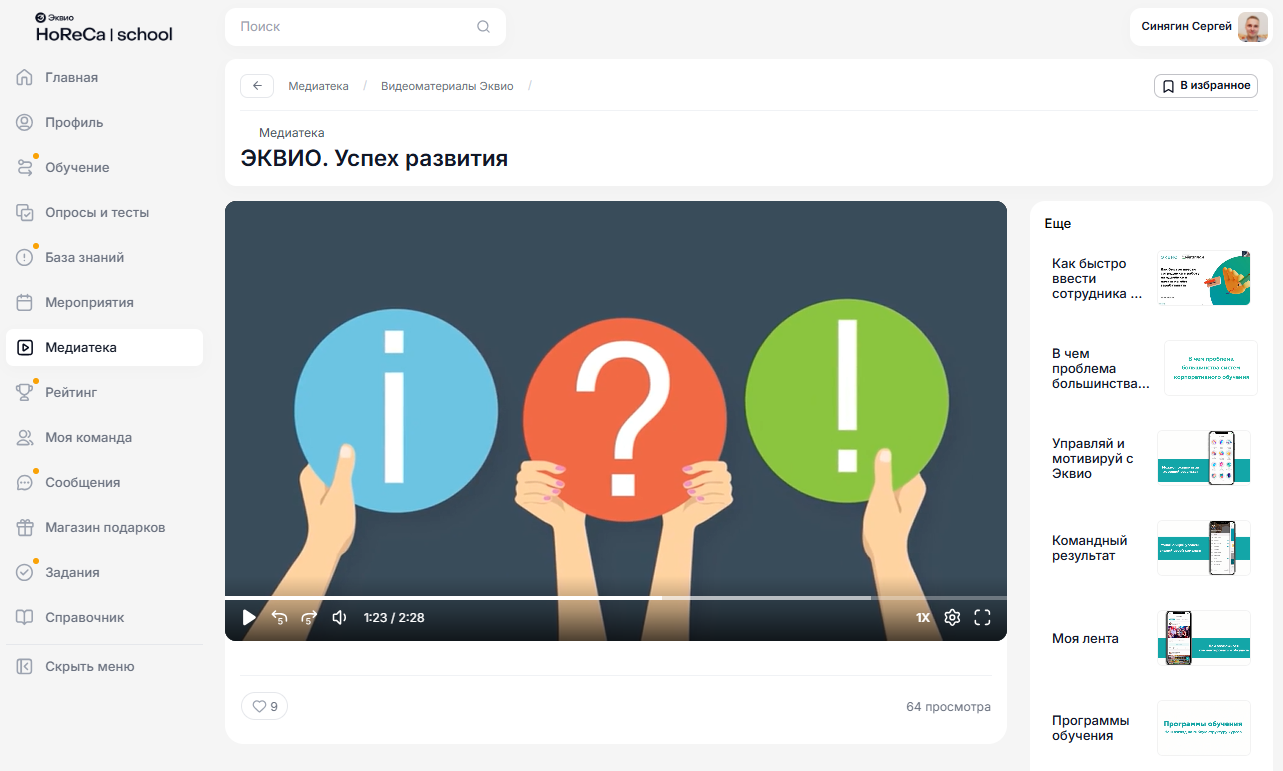This screenshot has height=771, width=1283.
Task: Open the Главная menu item
Action: (104, 78)
